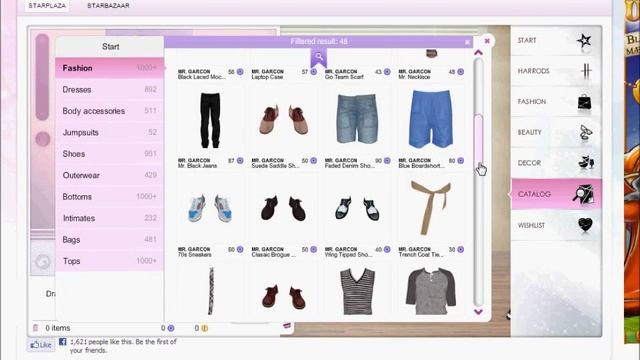The height and width of the screenshot is (360, 640).
Task: Switch to the STARBAZAAR tab
Action: coord(108,6)
